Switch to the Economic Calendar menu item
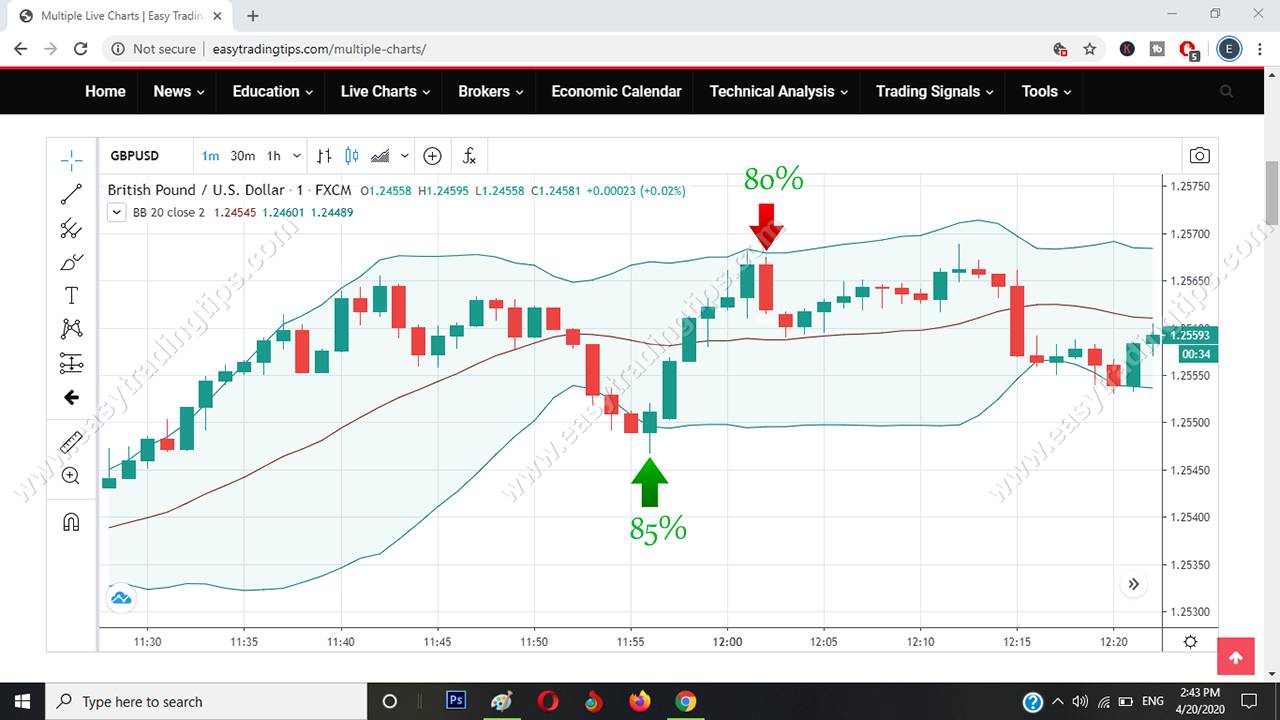Viewport: 1280px width, 720px height. point(616,91)
